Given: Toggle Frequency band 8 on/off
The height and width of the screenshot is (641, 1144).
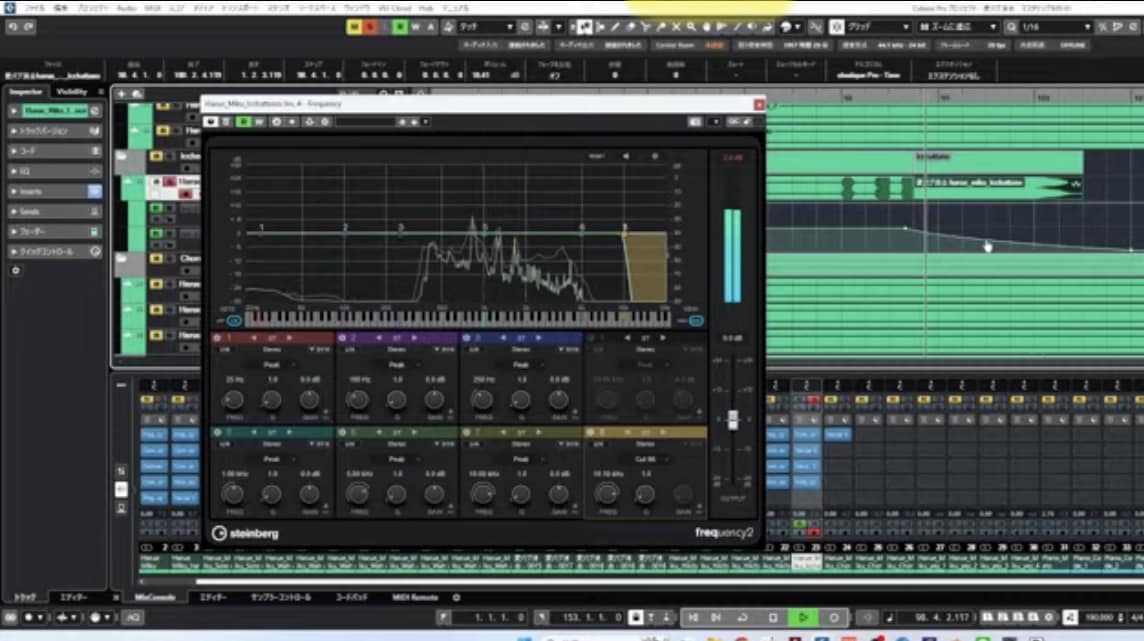Looking at the screenshot, I should (x=591, y=432).
